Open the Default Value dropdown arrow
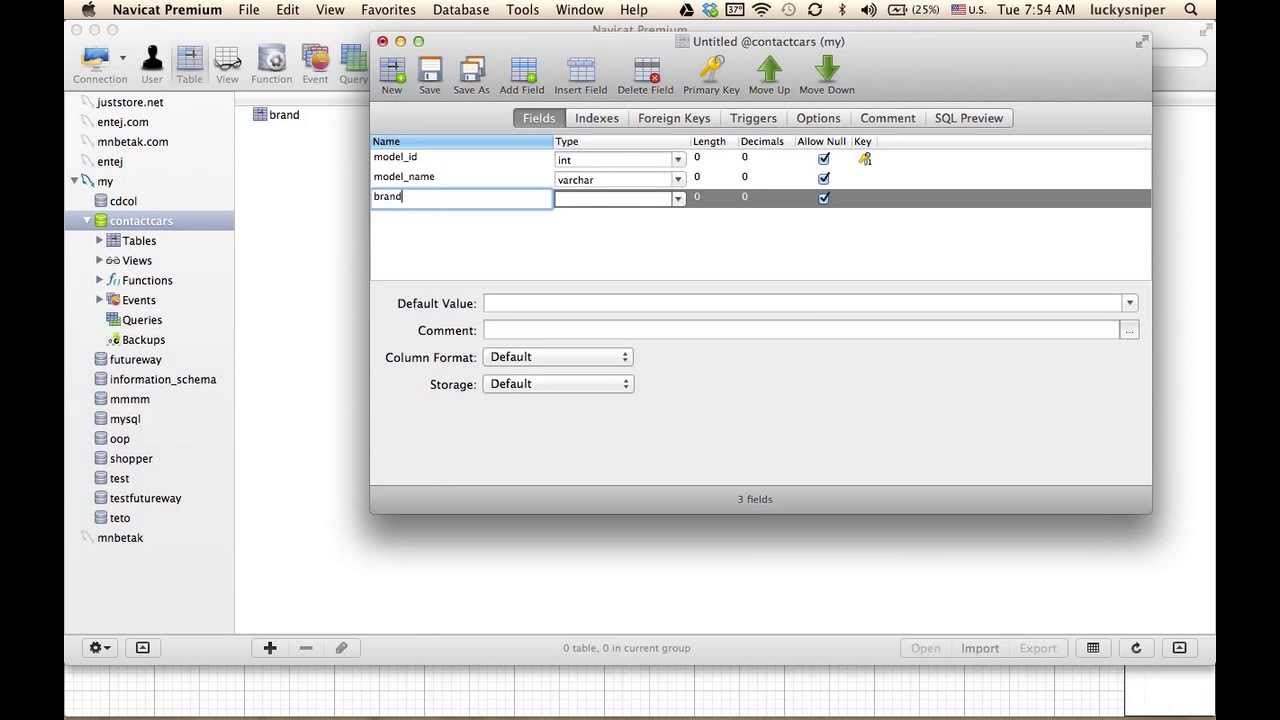The width and height of the screenshot is (1280, 720). click(1129, 303)
